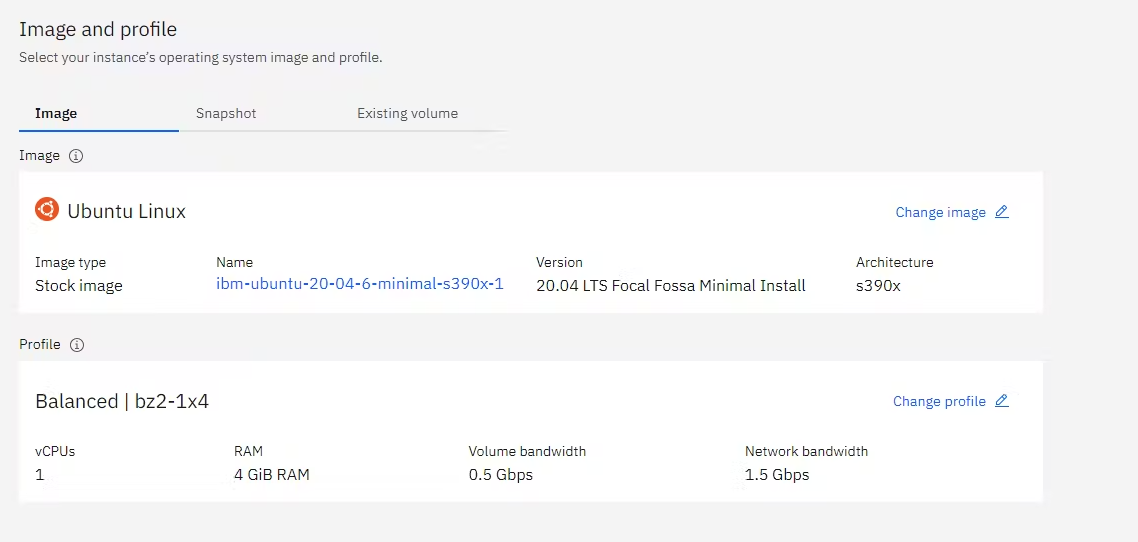Open the Existing volume tab
Screen dimensions: 1138x542
pos(407,114)
